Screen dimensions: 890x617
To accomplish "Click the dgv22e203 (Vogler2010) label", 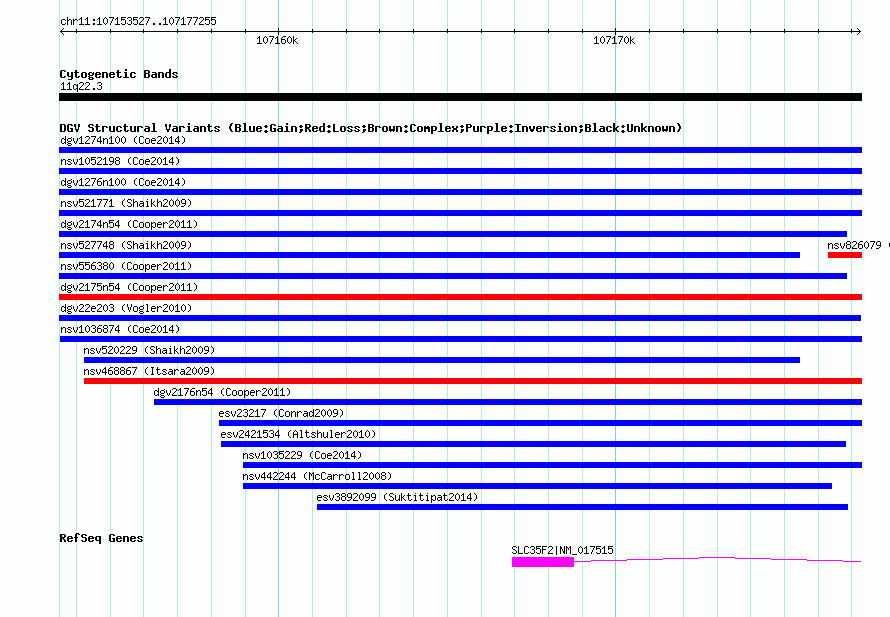I will click(x=123, y=308).
